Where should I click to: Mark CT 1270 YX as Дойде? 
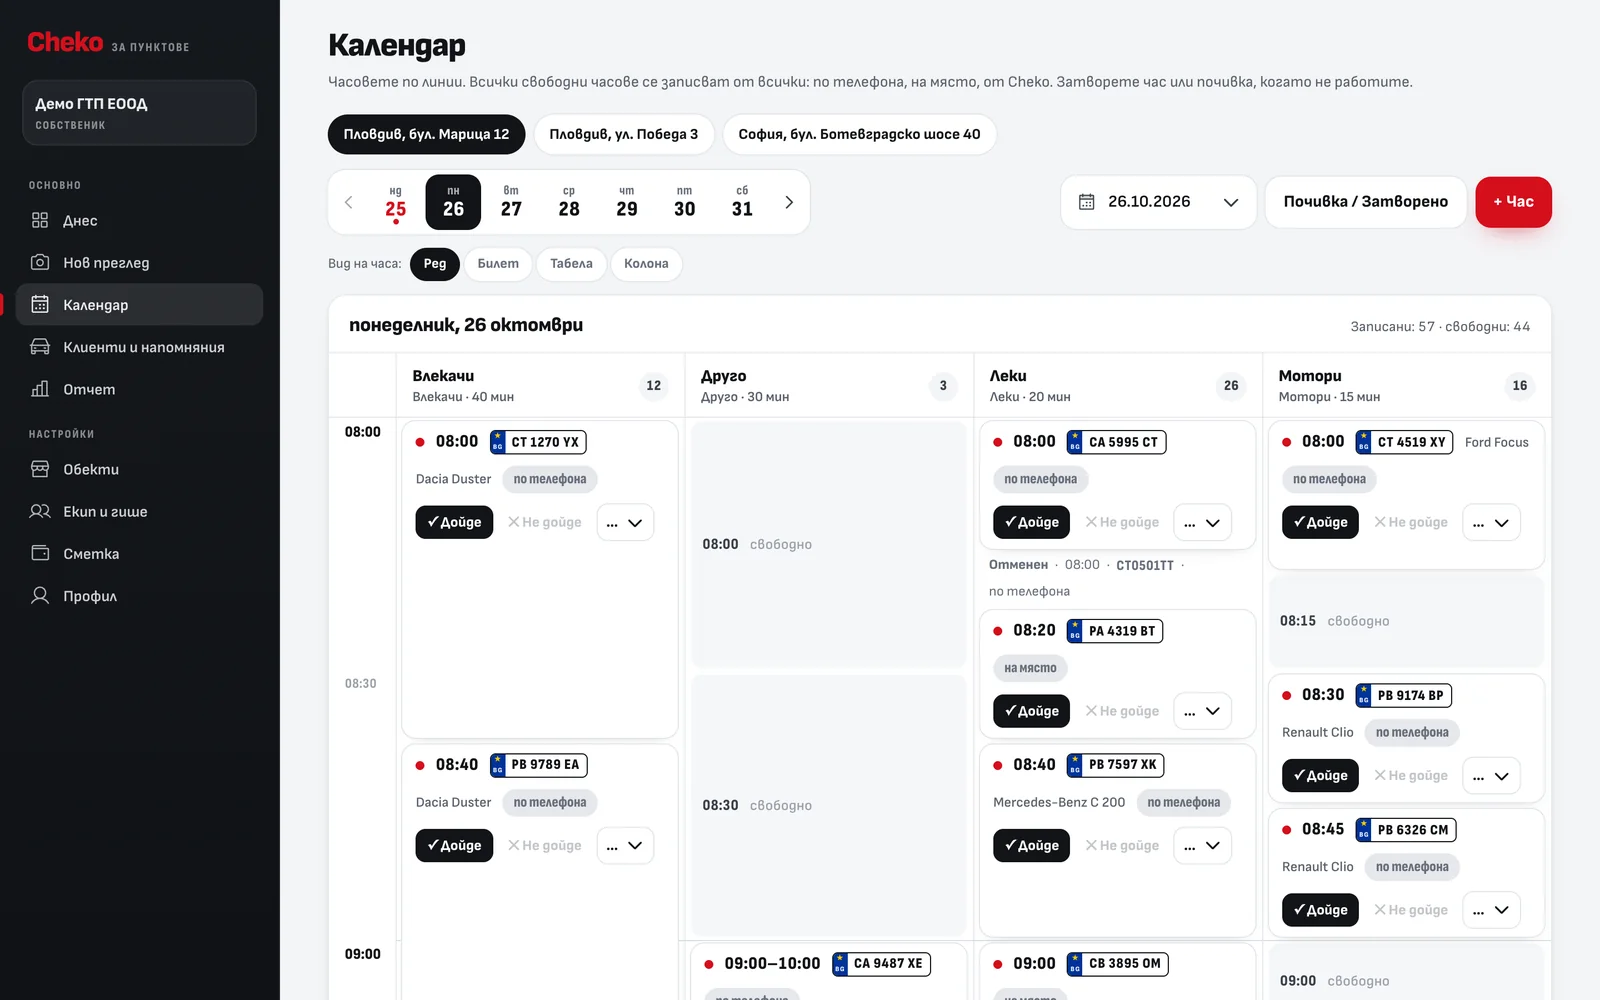tap(454, 522)
